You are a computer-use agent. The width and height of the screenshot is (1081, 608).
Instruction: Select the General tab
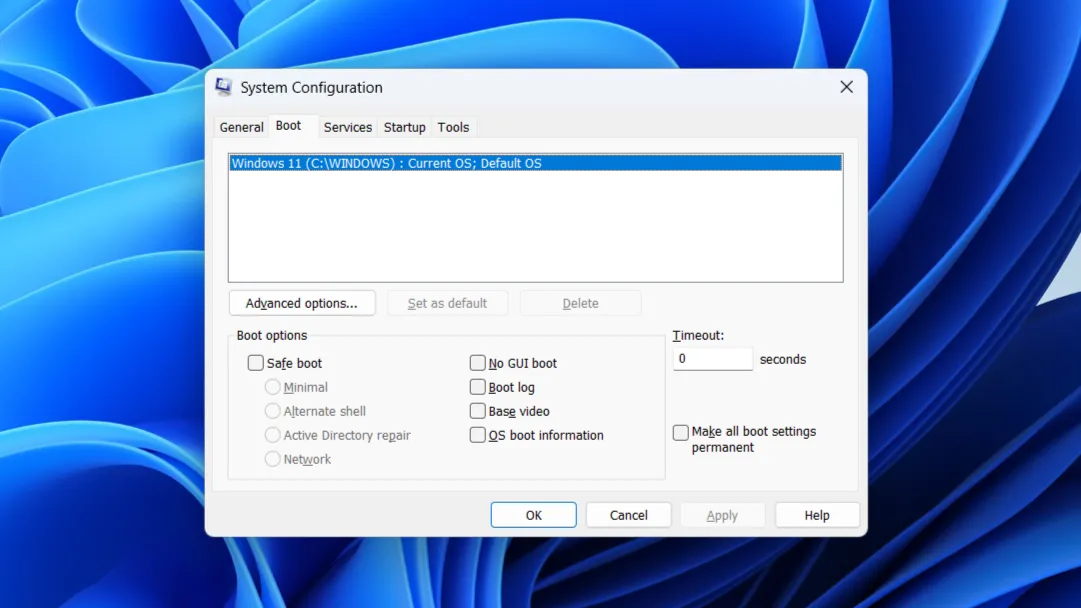tap(241, 127)
